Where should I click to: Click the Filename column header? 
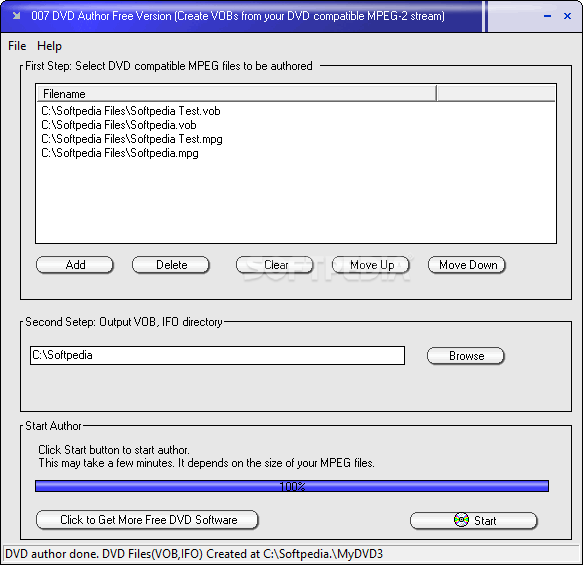coord(236,94)
